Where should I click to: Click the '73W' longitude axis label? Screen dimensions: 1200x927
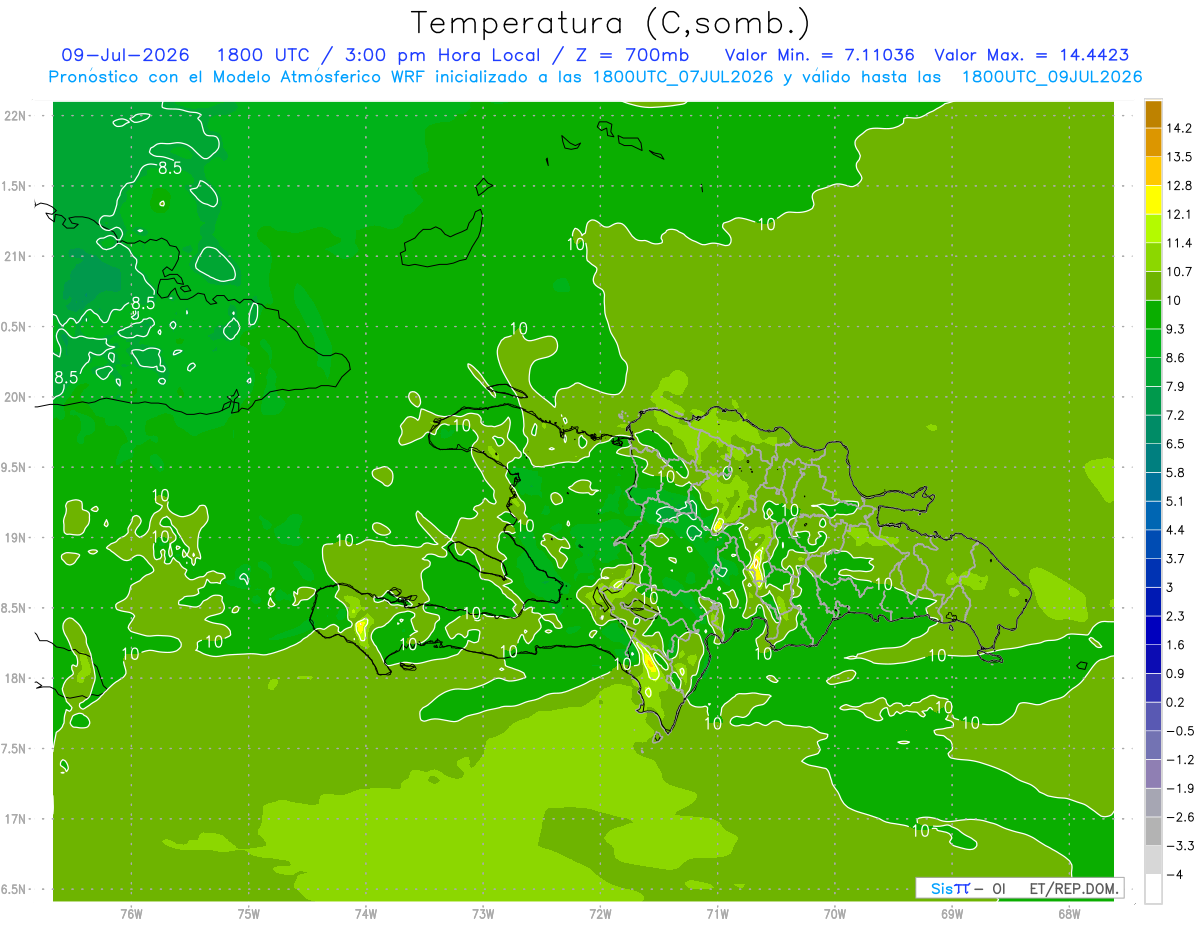483,913
